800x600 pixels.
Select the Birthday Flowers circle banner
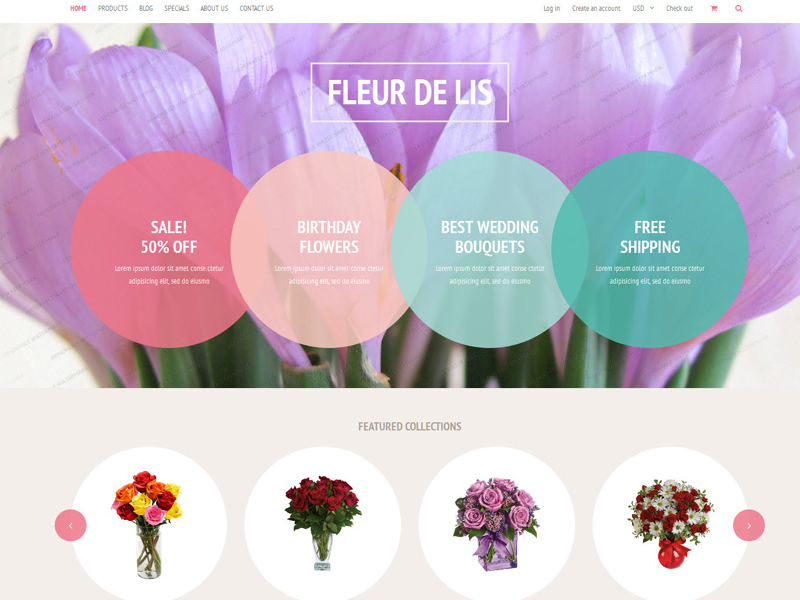click(x=329, y=249)
